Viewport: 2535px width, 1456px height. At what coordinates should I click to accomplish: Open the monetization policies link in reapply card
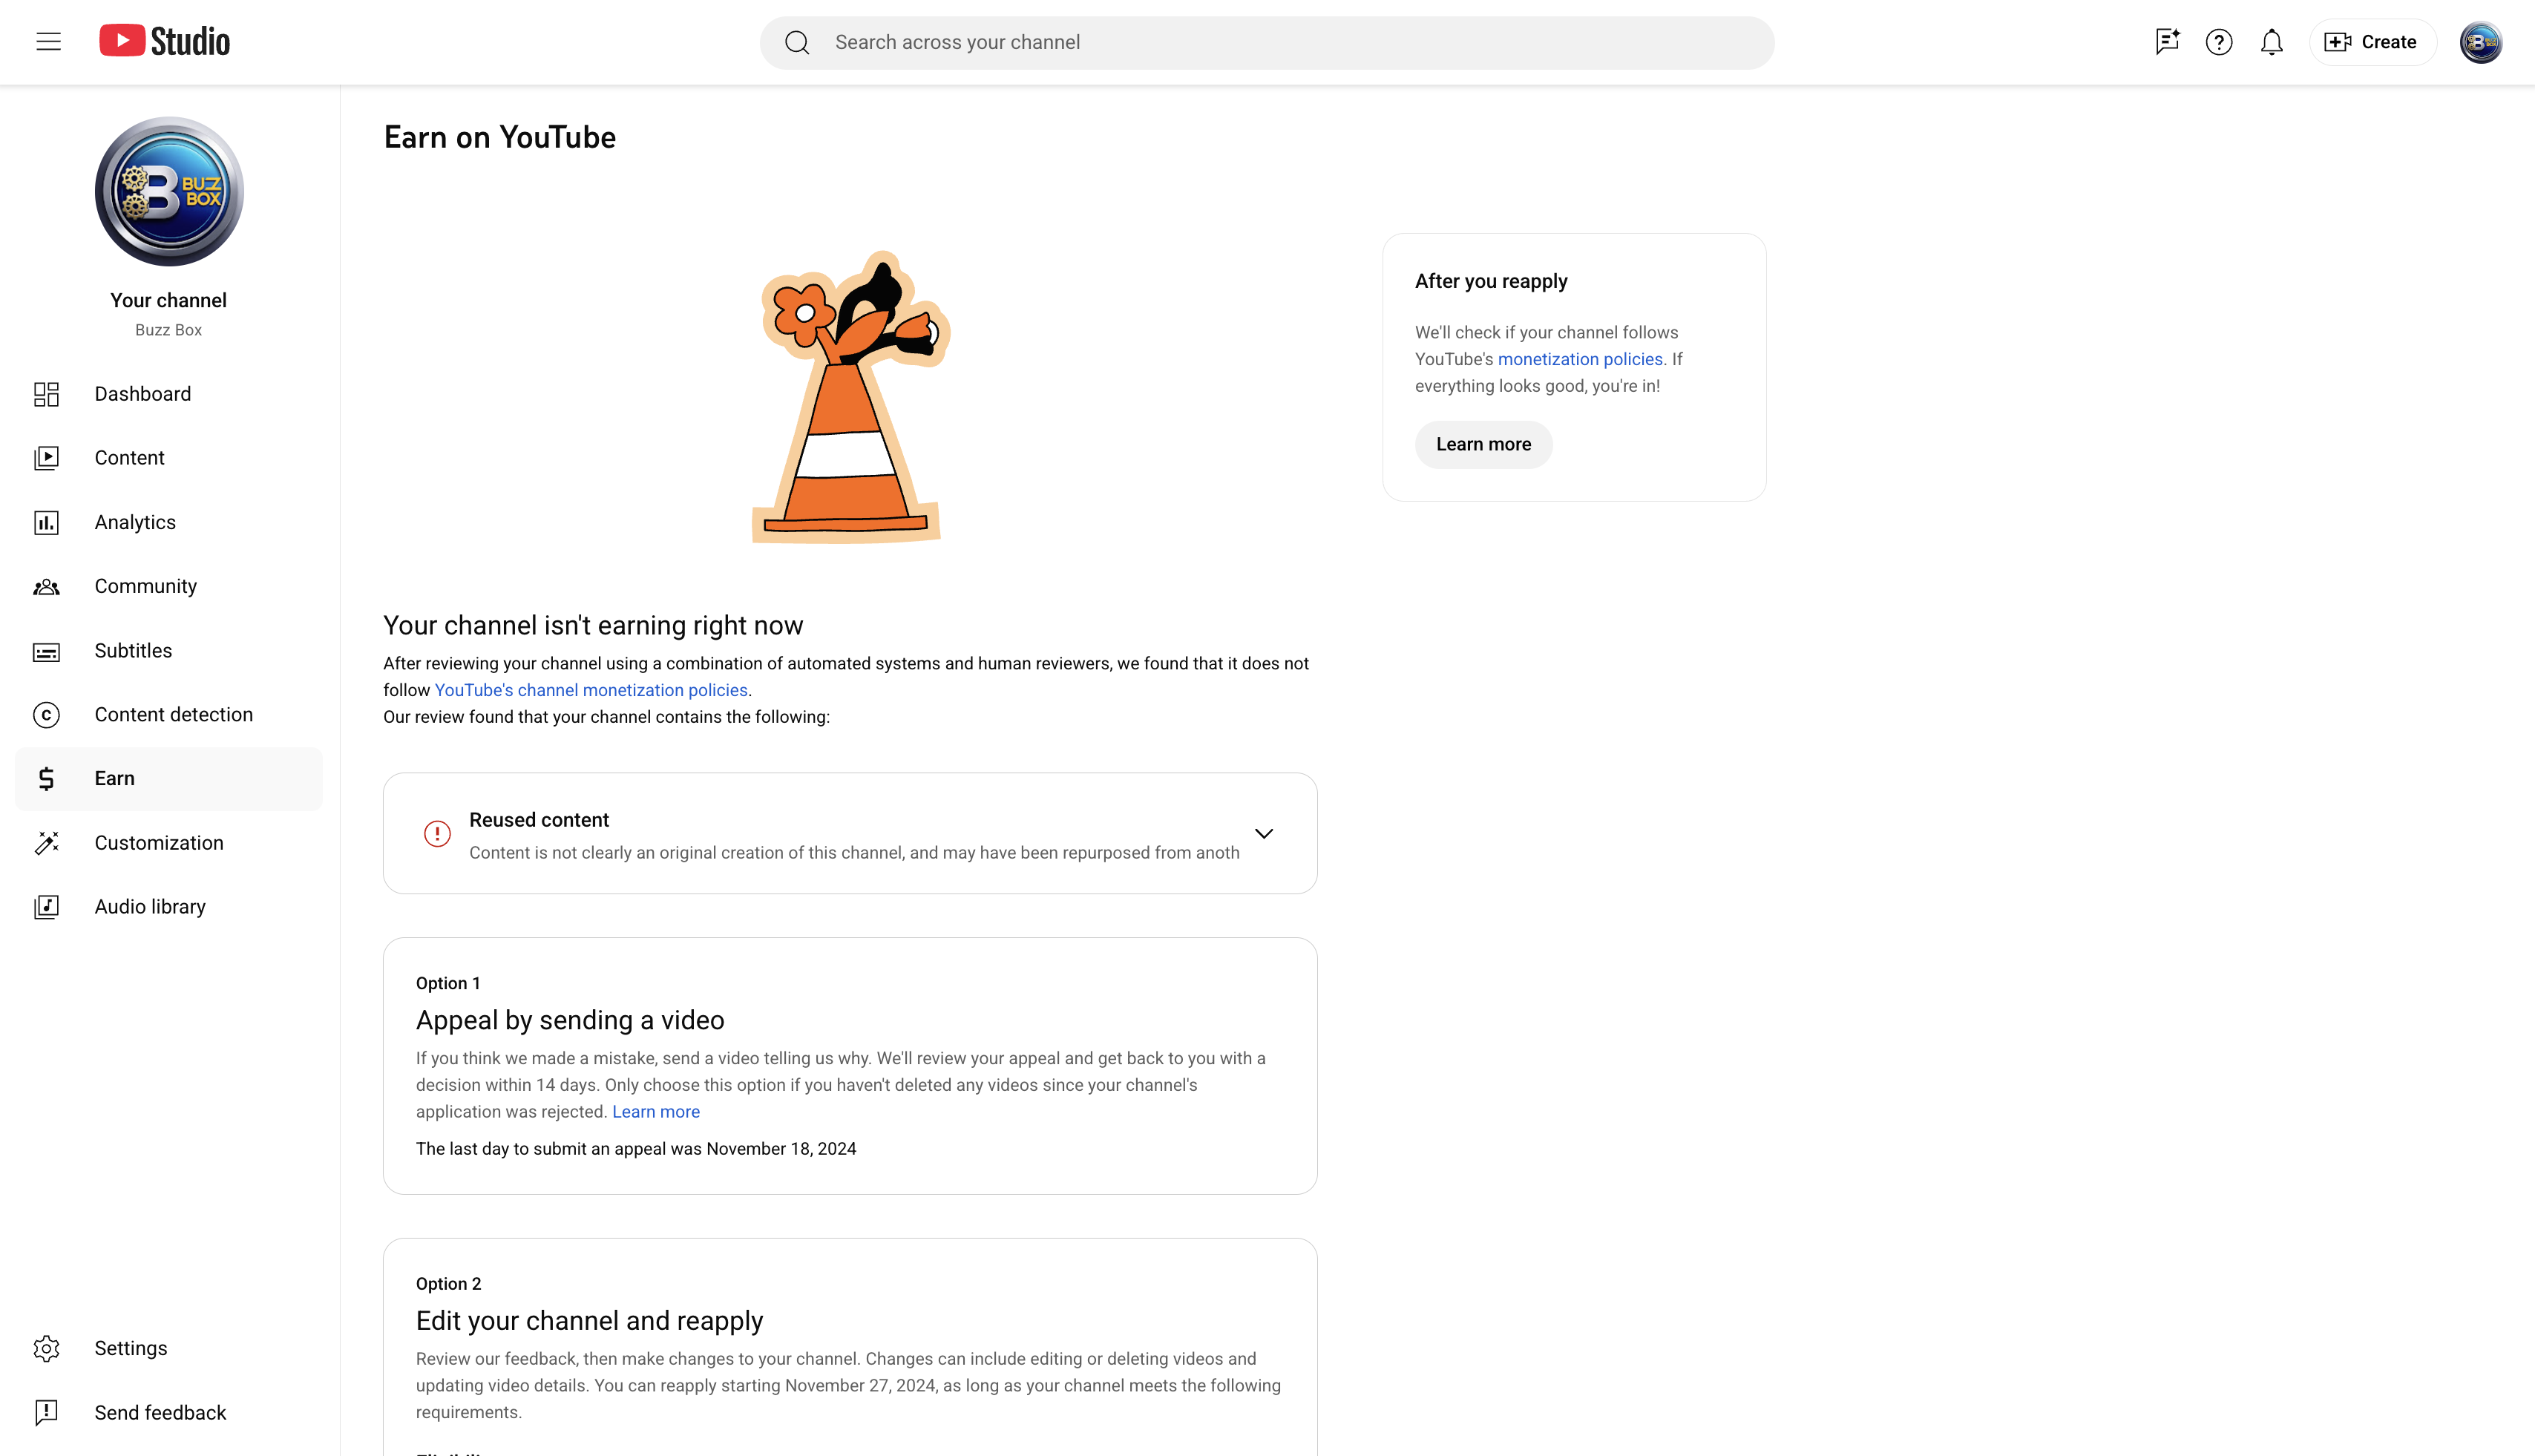click(1580, 359)
